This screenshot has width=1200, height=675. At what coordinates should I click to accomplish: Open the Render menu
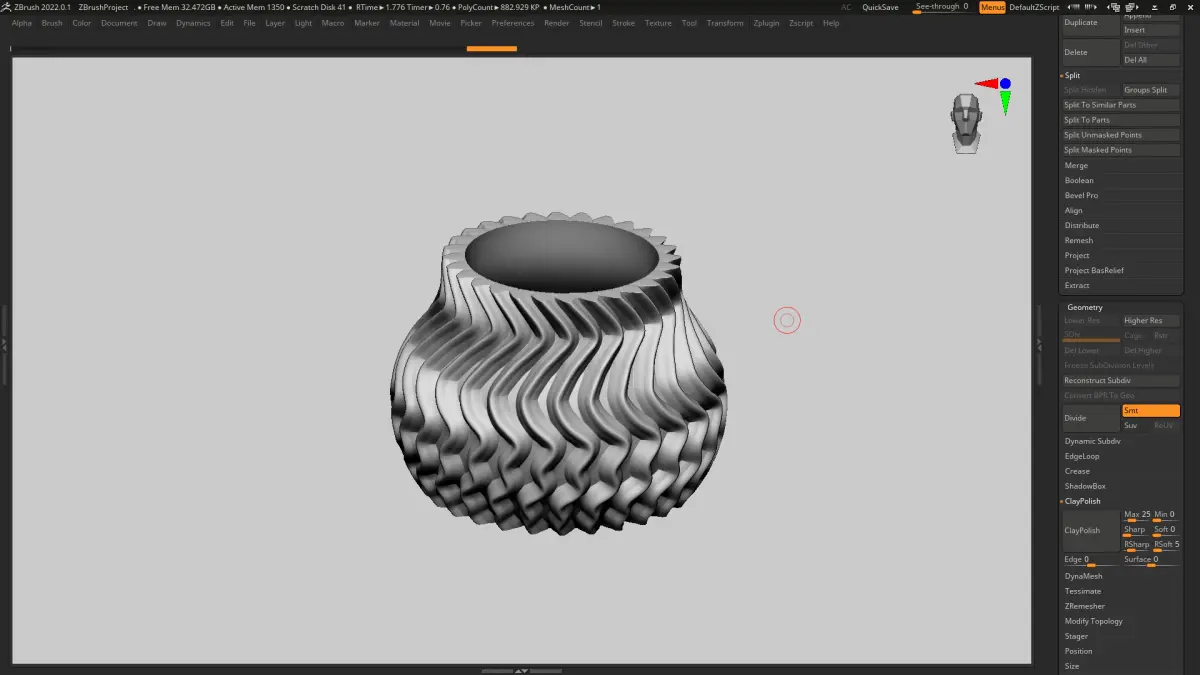point(556,23)
